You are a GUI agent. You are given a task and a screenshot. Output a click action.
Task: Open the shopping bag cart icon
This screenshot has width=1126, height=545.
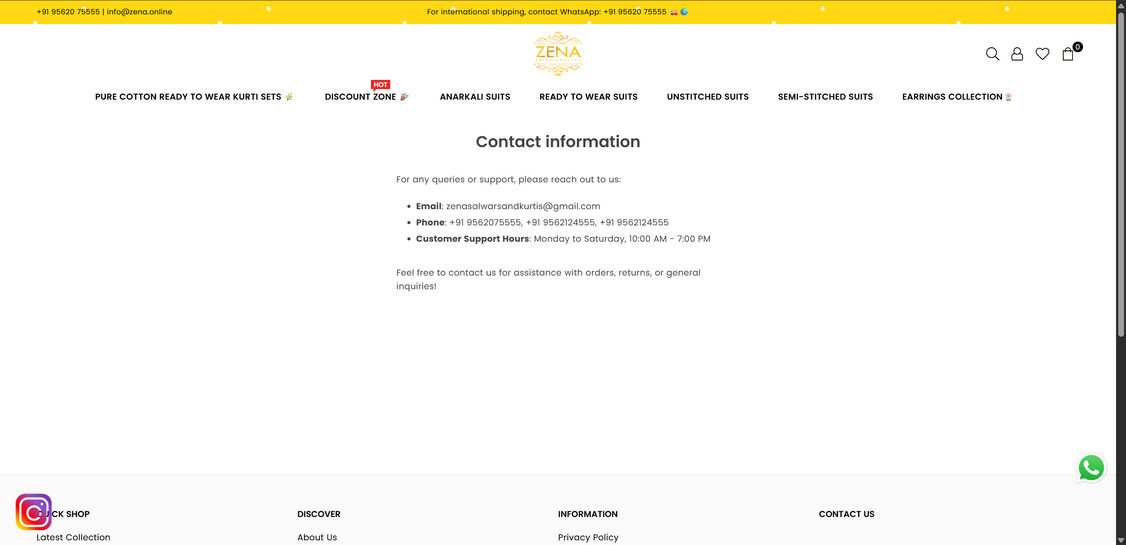pos(1070,52)
